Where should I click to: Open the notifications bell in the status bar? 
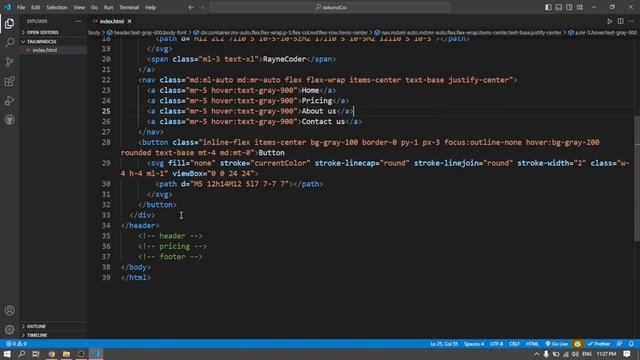pos(631,344)
